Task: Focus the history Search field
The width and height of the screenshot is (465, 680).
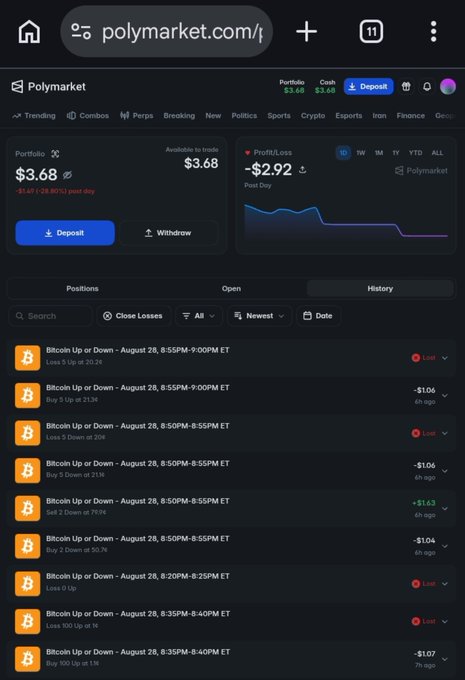Action: (x=50, y=316)
